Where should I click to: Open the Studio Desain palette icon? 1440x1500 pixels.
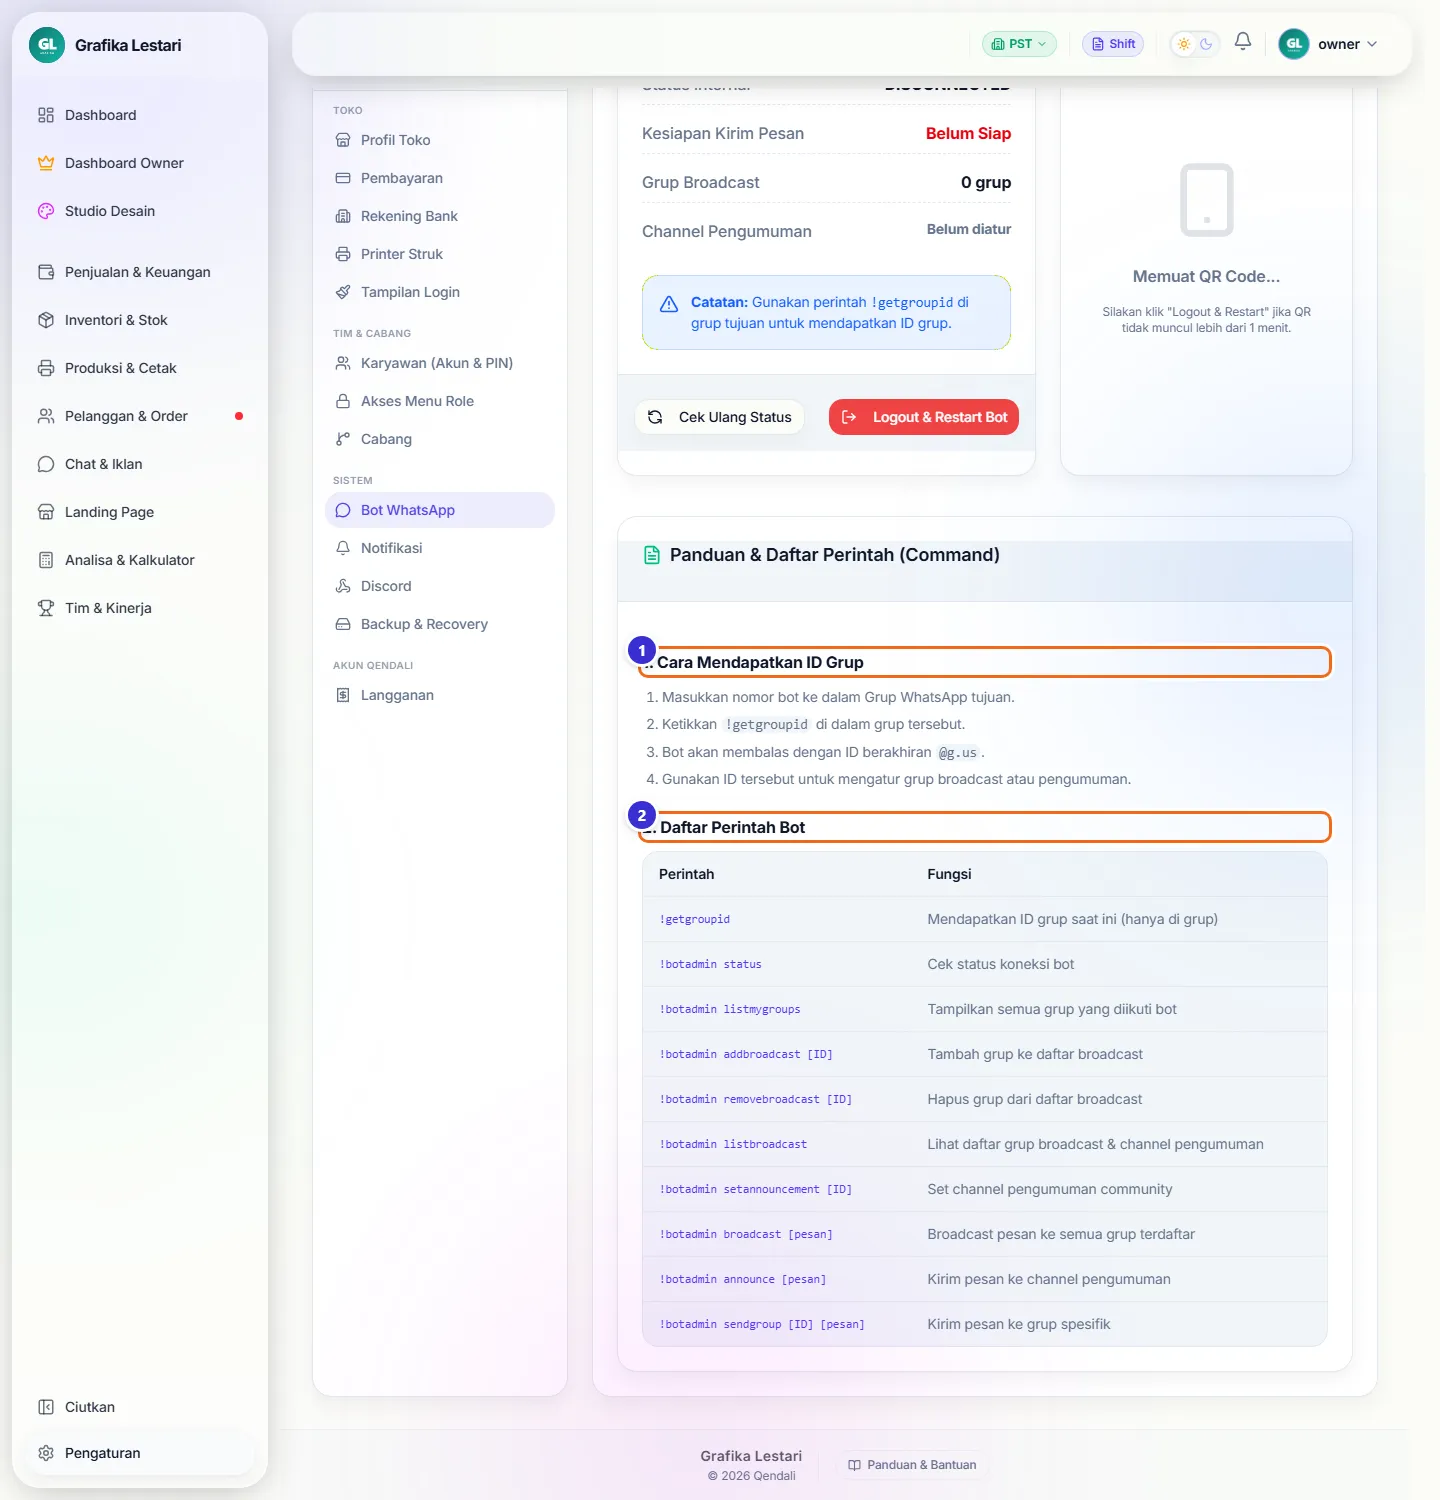click(46, 211)
